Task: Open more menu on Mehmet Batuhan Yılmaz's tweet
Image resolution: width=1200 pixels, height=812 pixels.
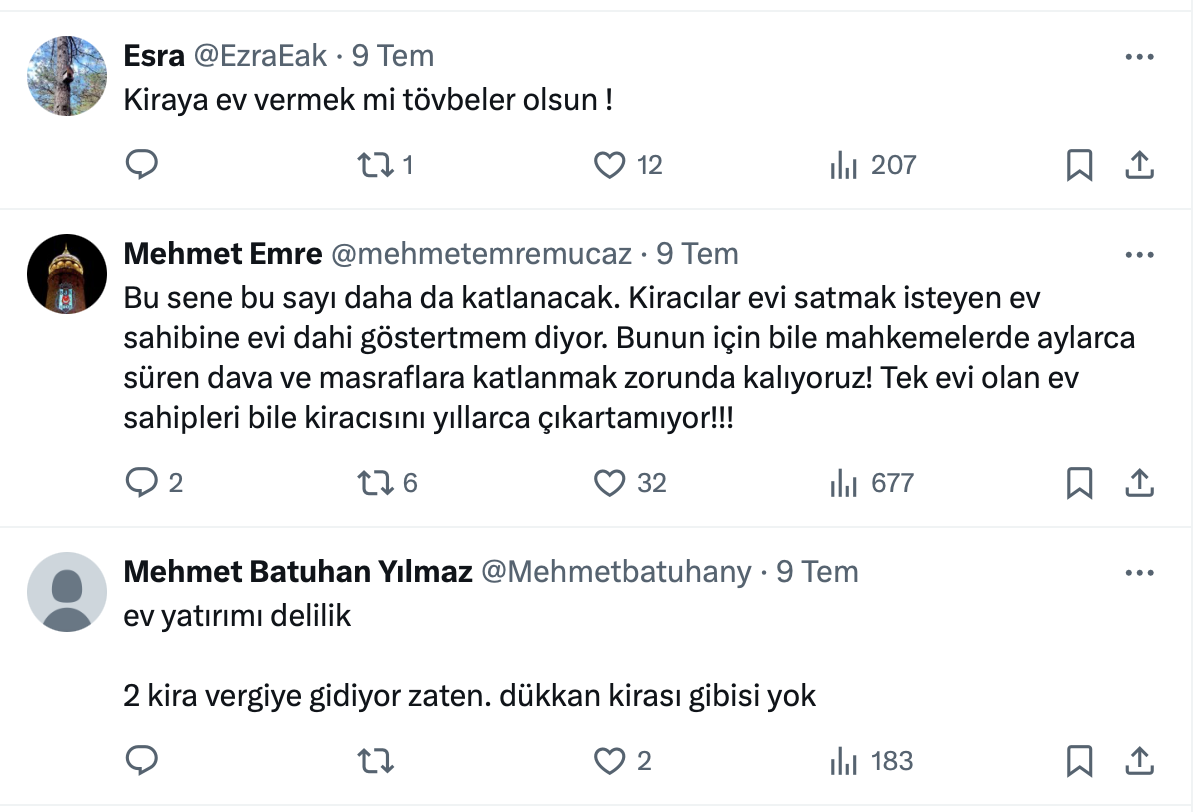Action: (x=1139, y=573)
